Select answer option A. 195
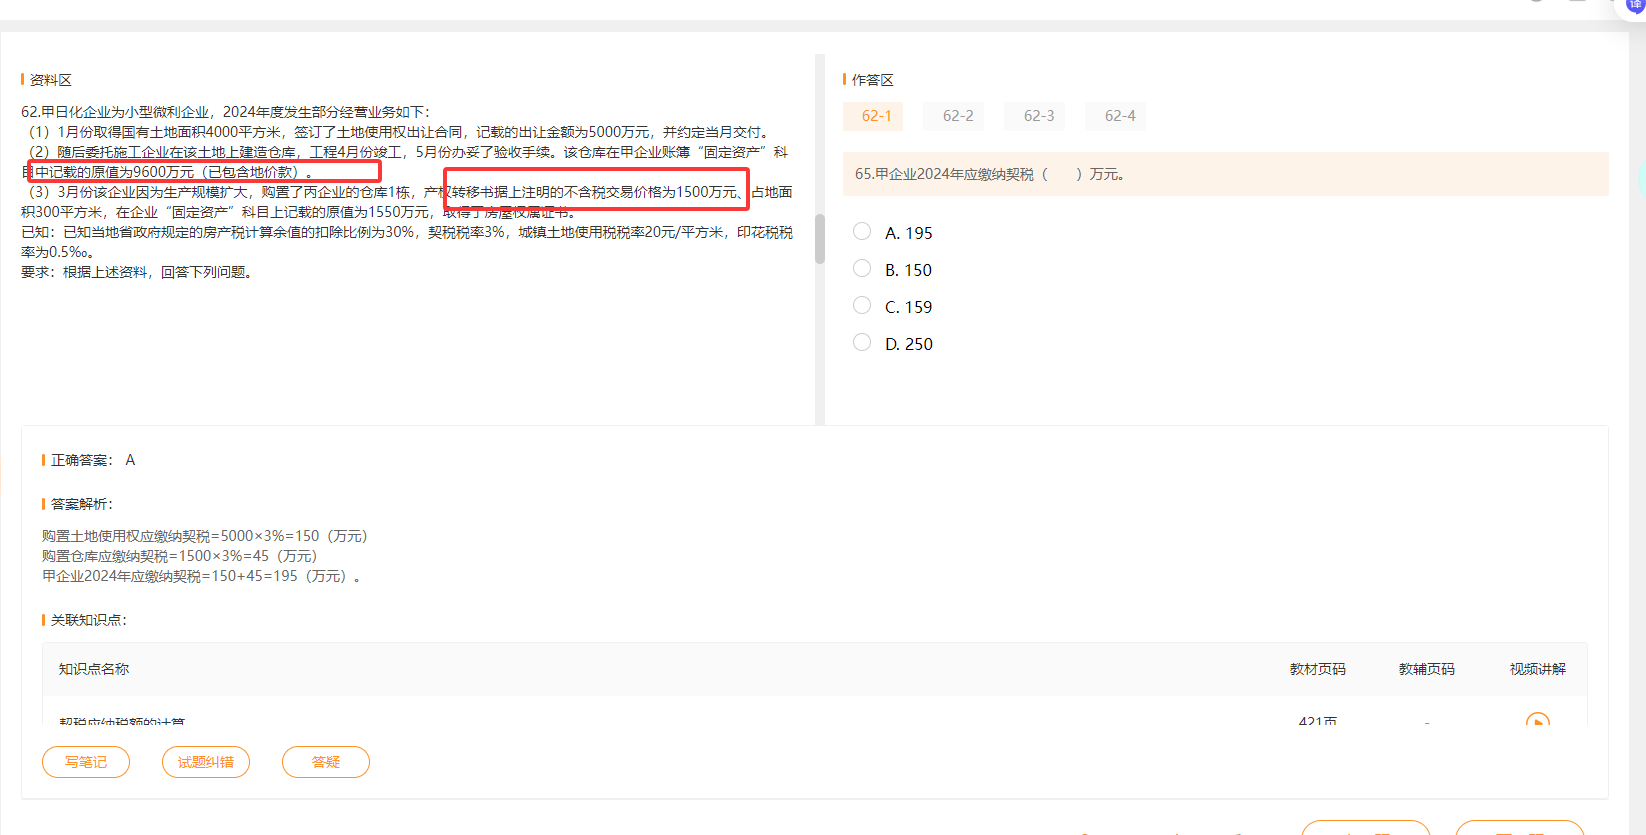 point(862,232)
